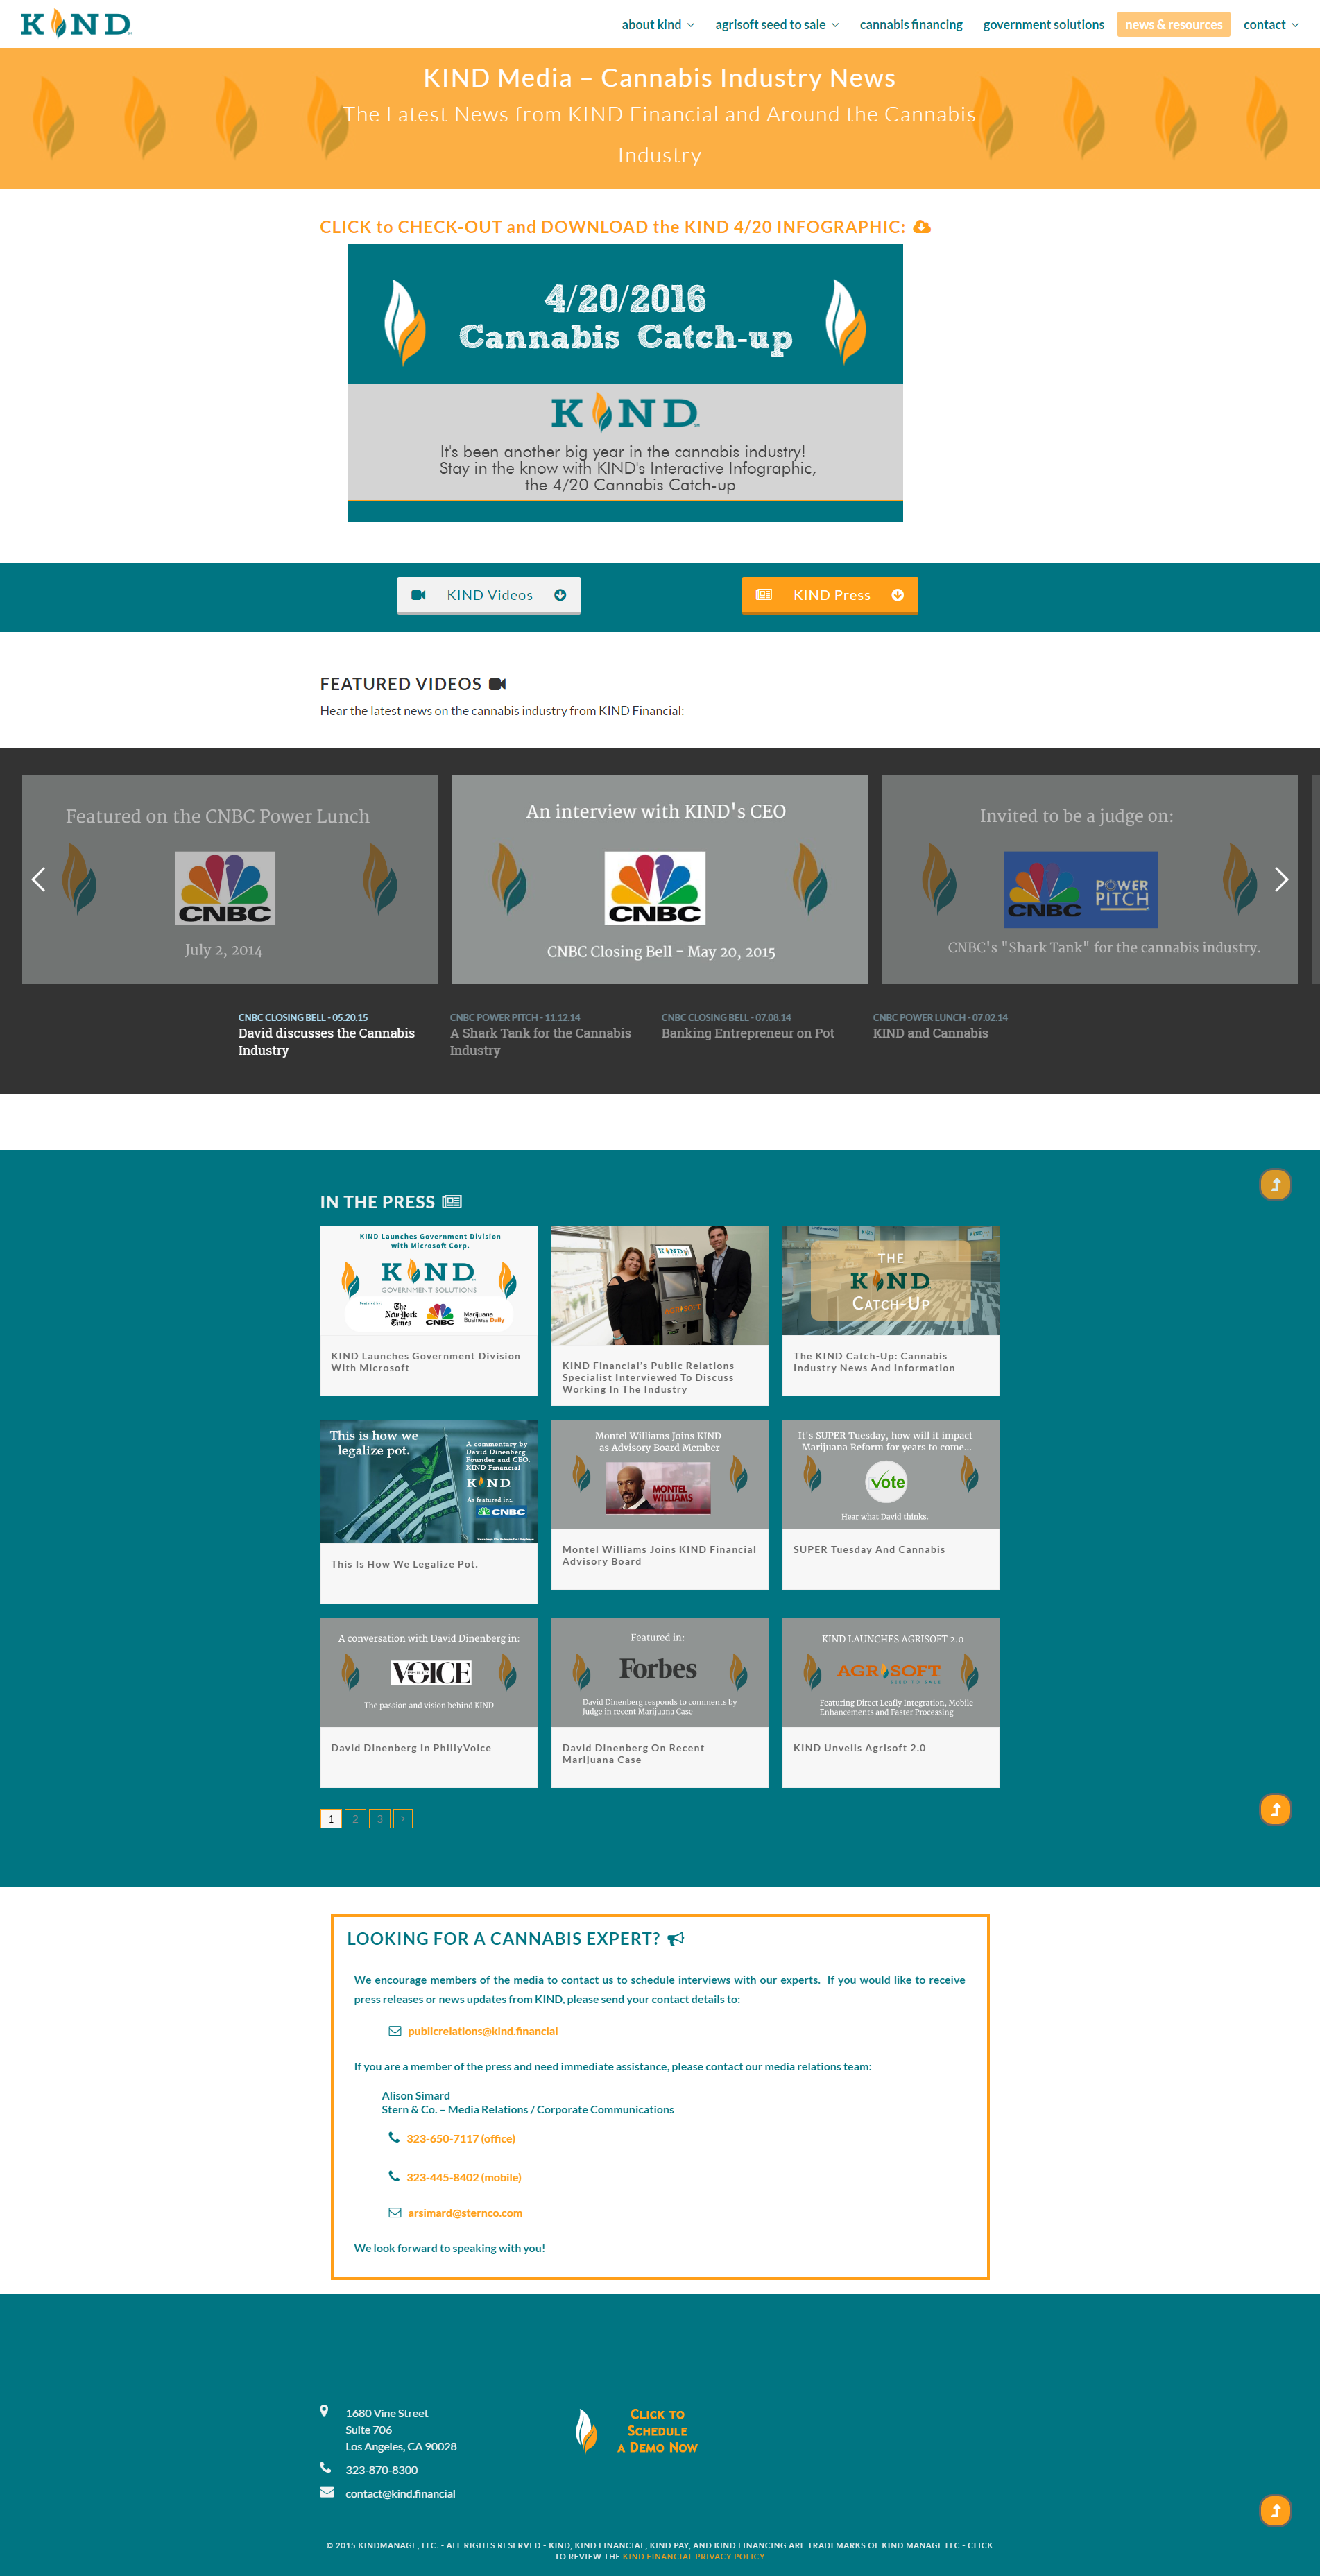This screenshot has width=1320, height=2576.
Task: Open government solutions page
Action: click(1043, 25)
